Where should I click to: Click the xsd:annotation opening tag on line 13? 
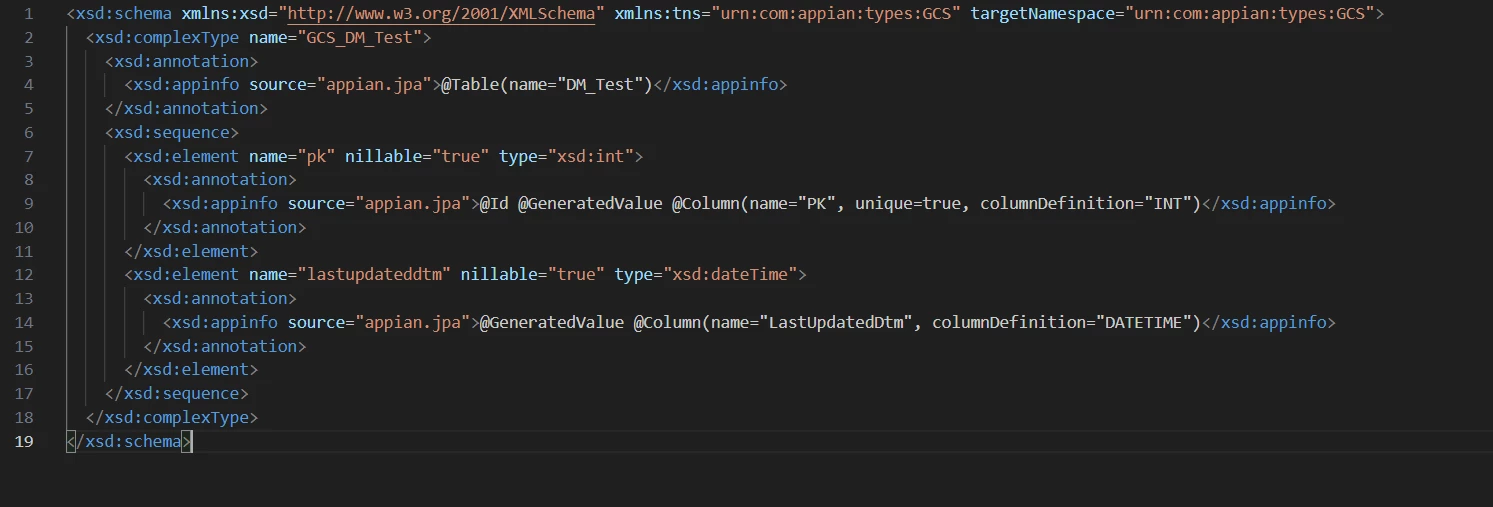click(220, 298)
